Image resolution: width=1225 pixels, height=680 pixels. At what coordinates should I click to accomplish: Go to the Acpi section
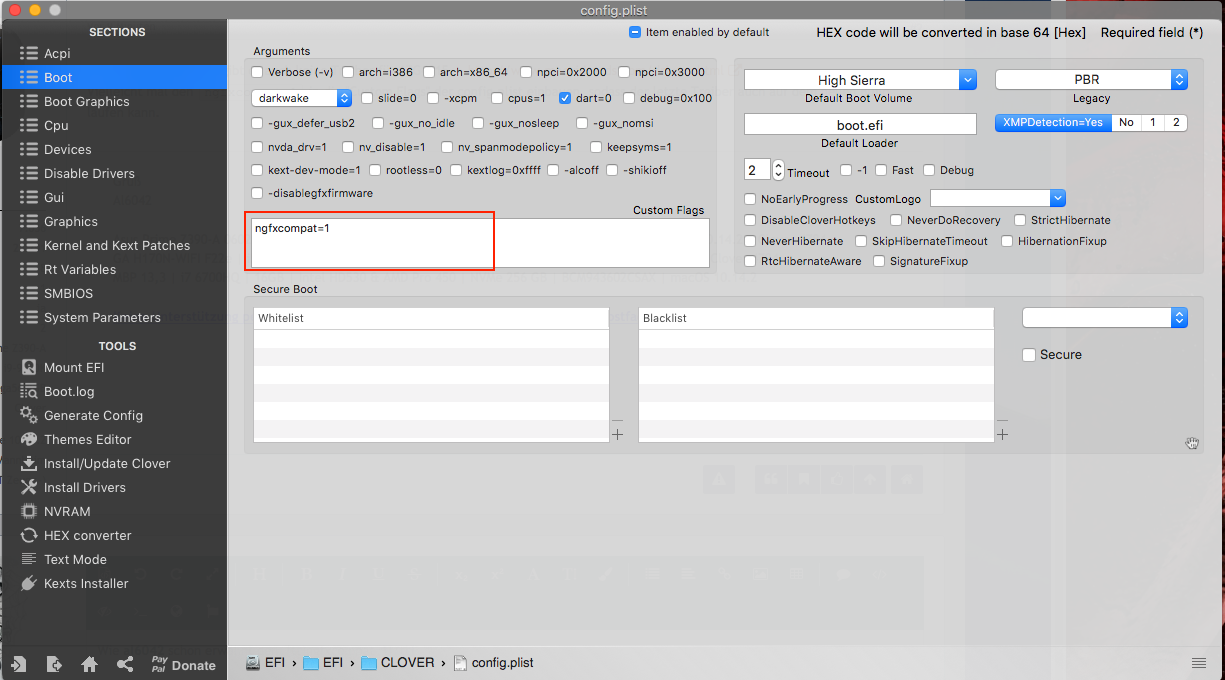pyautogui.click(x=57, y=53)
